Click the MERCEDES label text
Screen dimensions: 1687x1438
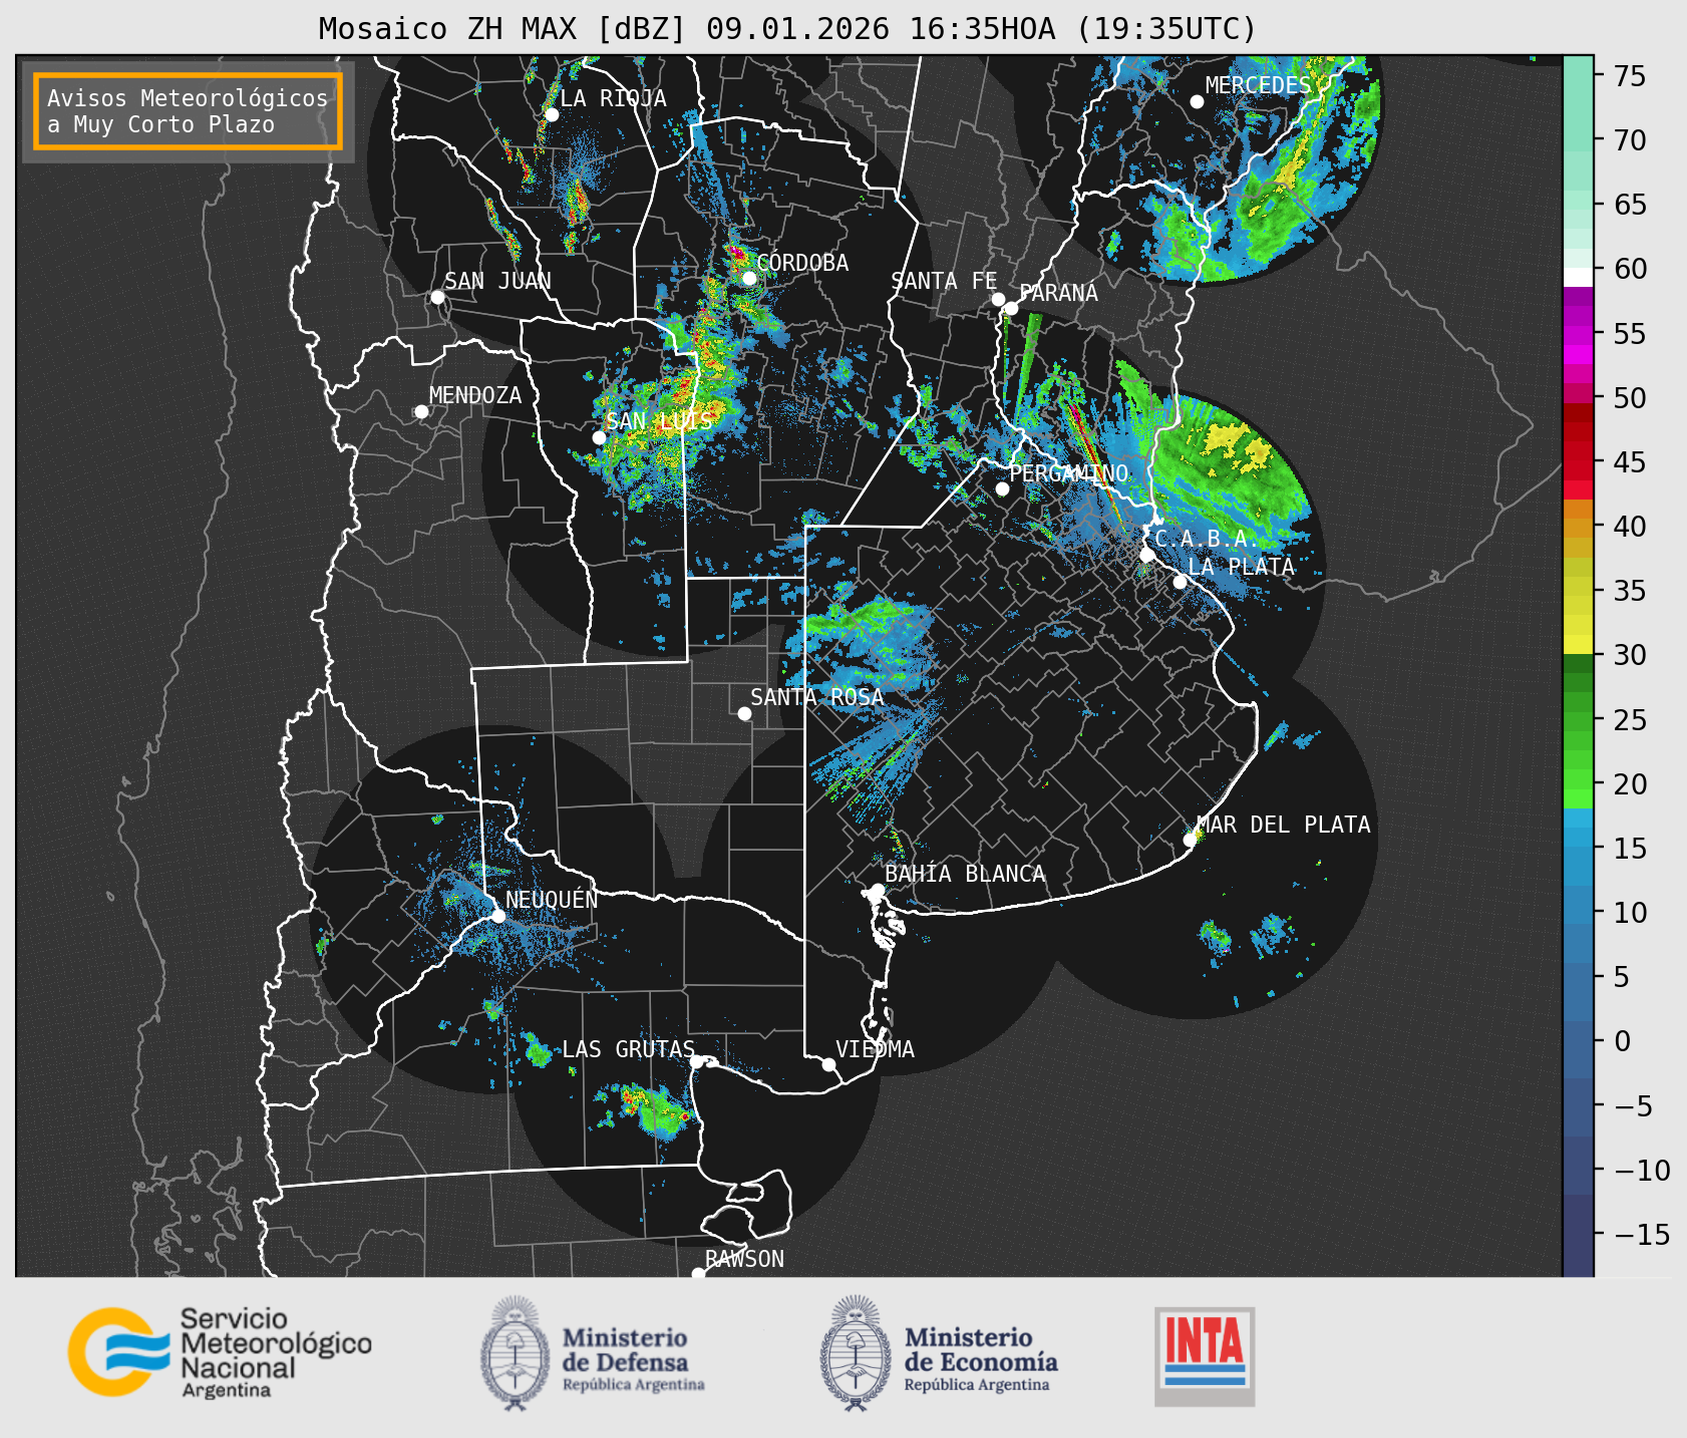click(x=1258, y=86)
